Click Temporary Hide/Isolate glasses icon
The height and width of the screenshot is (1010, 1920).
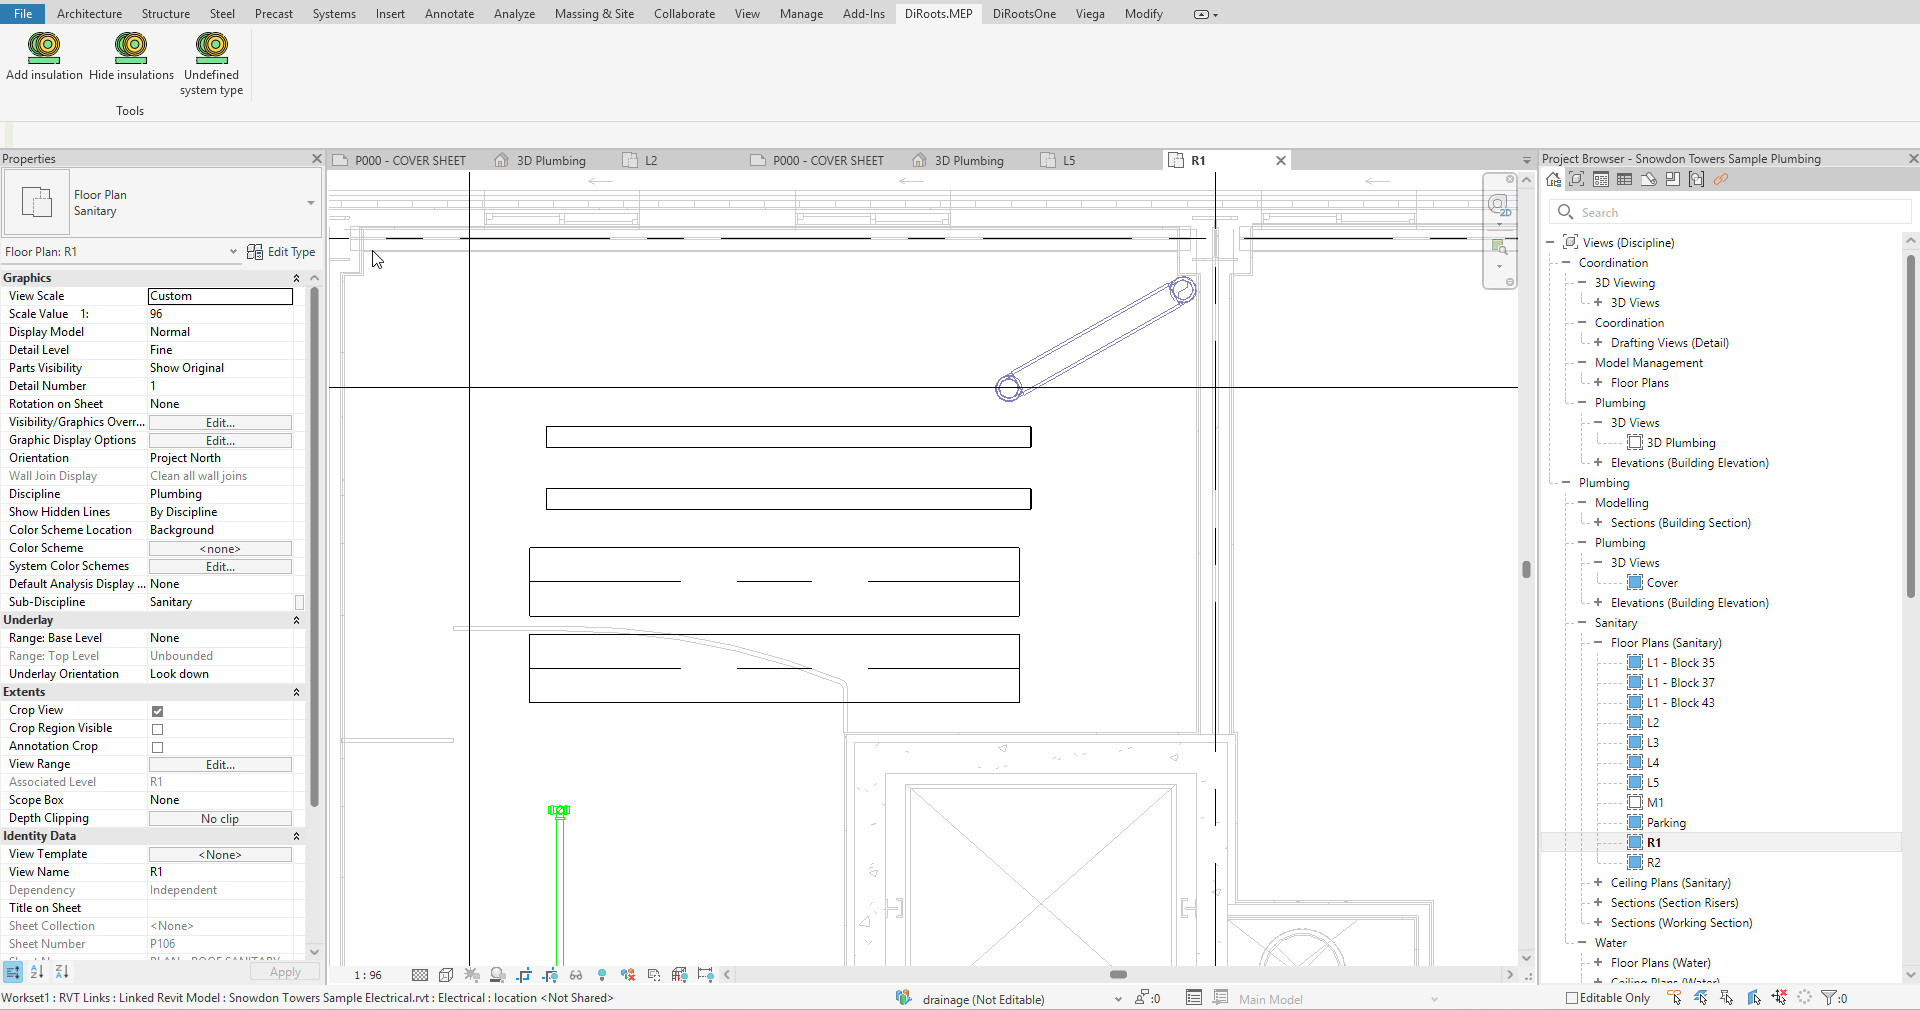coord(576,975)
